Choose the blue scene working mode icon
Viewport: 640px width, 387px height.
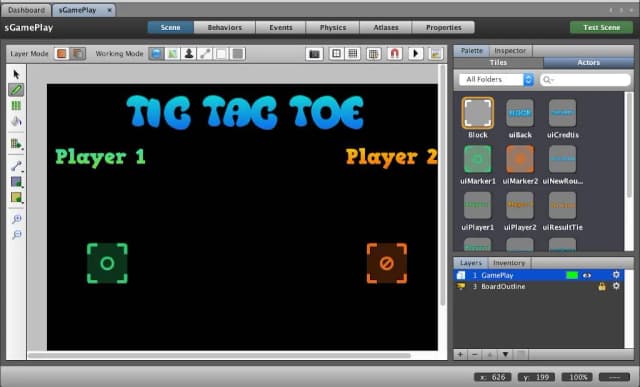tap(156, 53)
